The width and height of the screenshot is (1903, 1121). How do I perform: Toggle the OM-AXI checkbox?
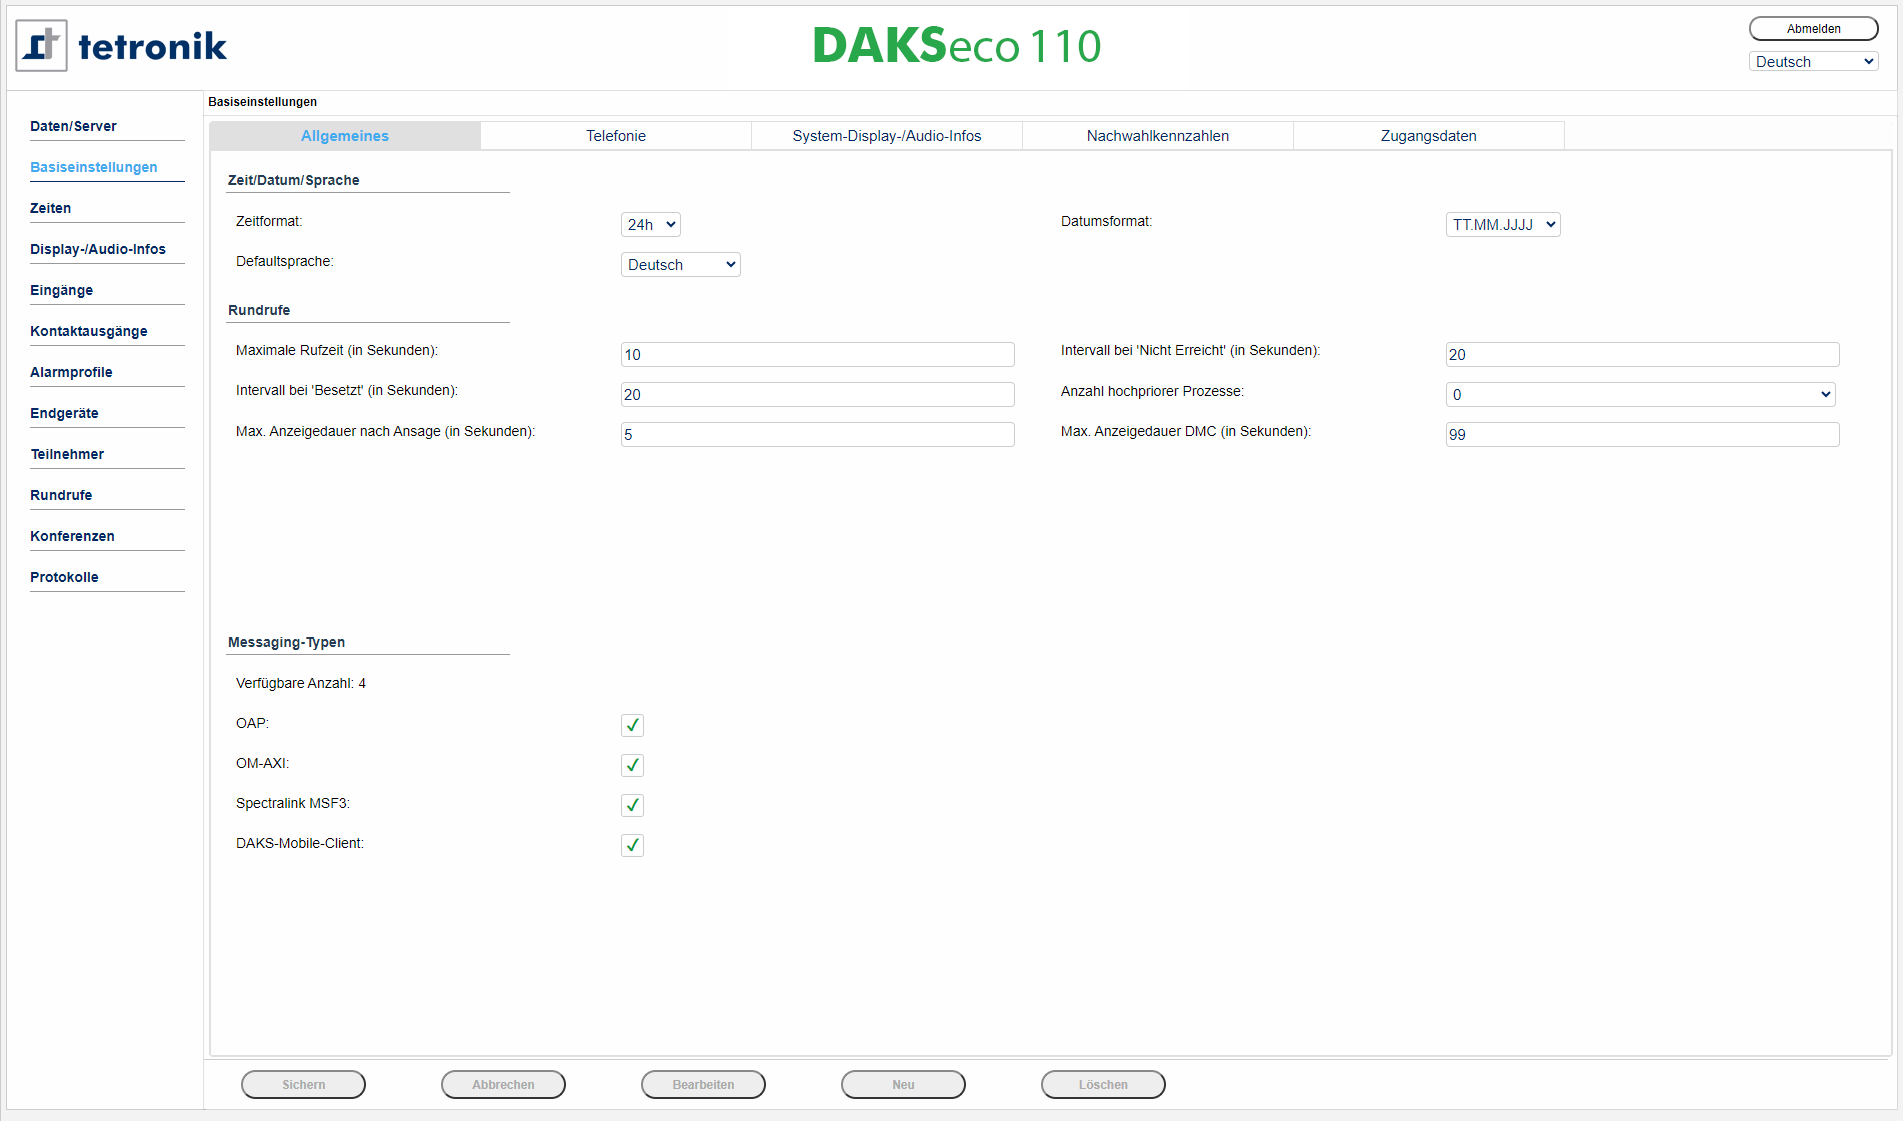click(632, 765)
